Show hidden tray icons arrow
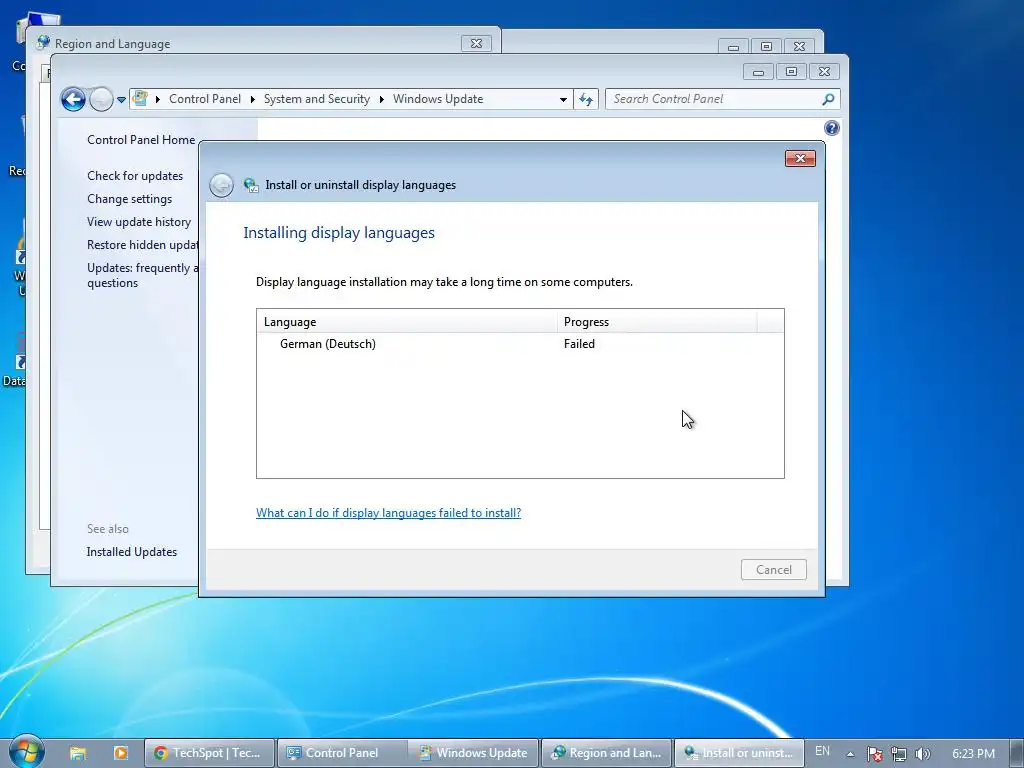The width and height of the screenshot is (1024, 768). pyautogui.click(x=850, y=754)
